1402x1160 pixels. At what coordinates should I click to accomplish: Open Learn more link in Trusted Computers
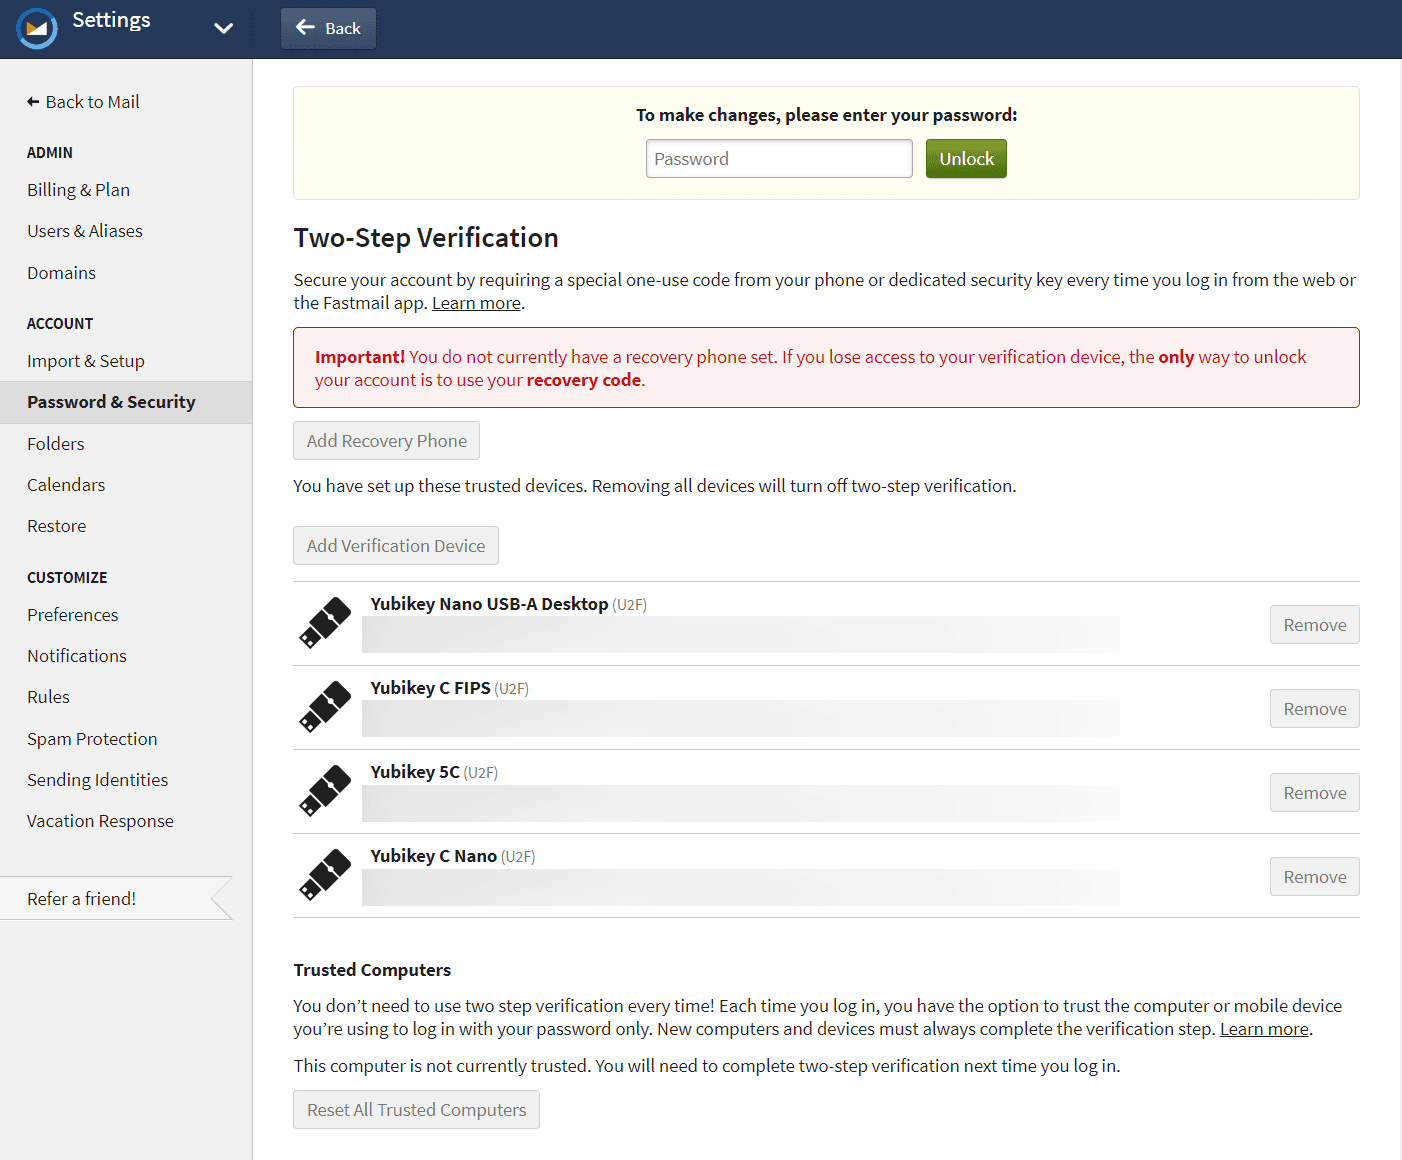1264,1029
